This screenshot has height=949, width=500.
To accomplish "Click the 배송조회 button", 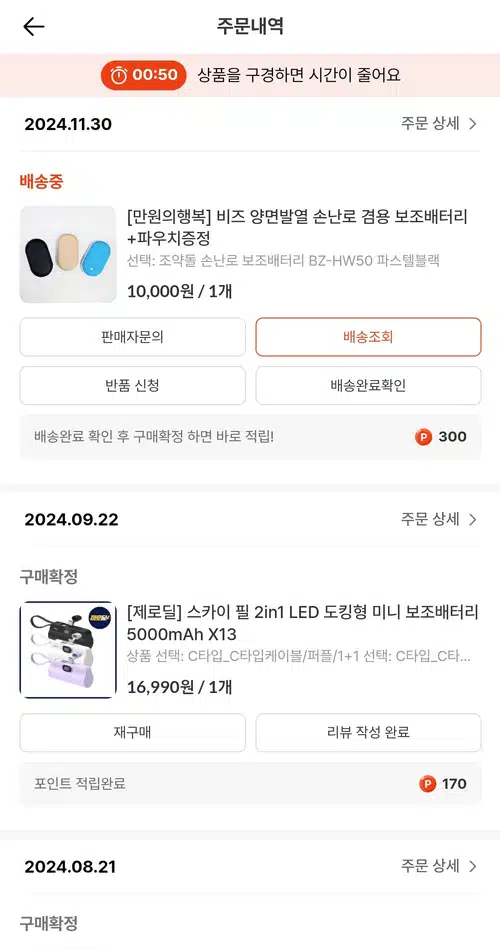I will click(x=368, y=337).
